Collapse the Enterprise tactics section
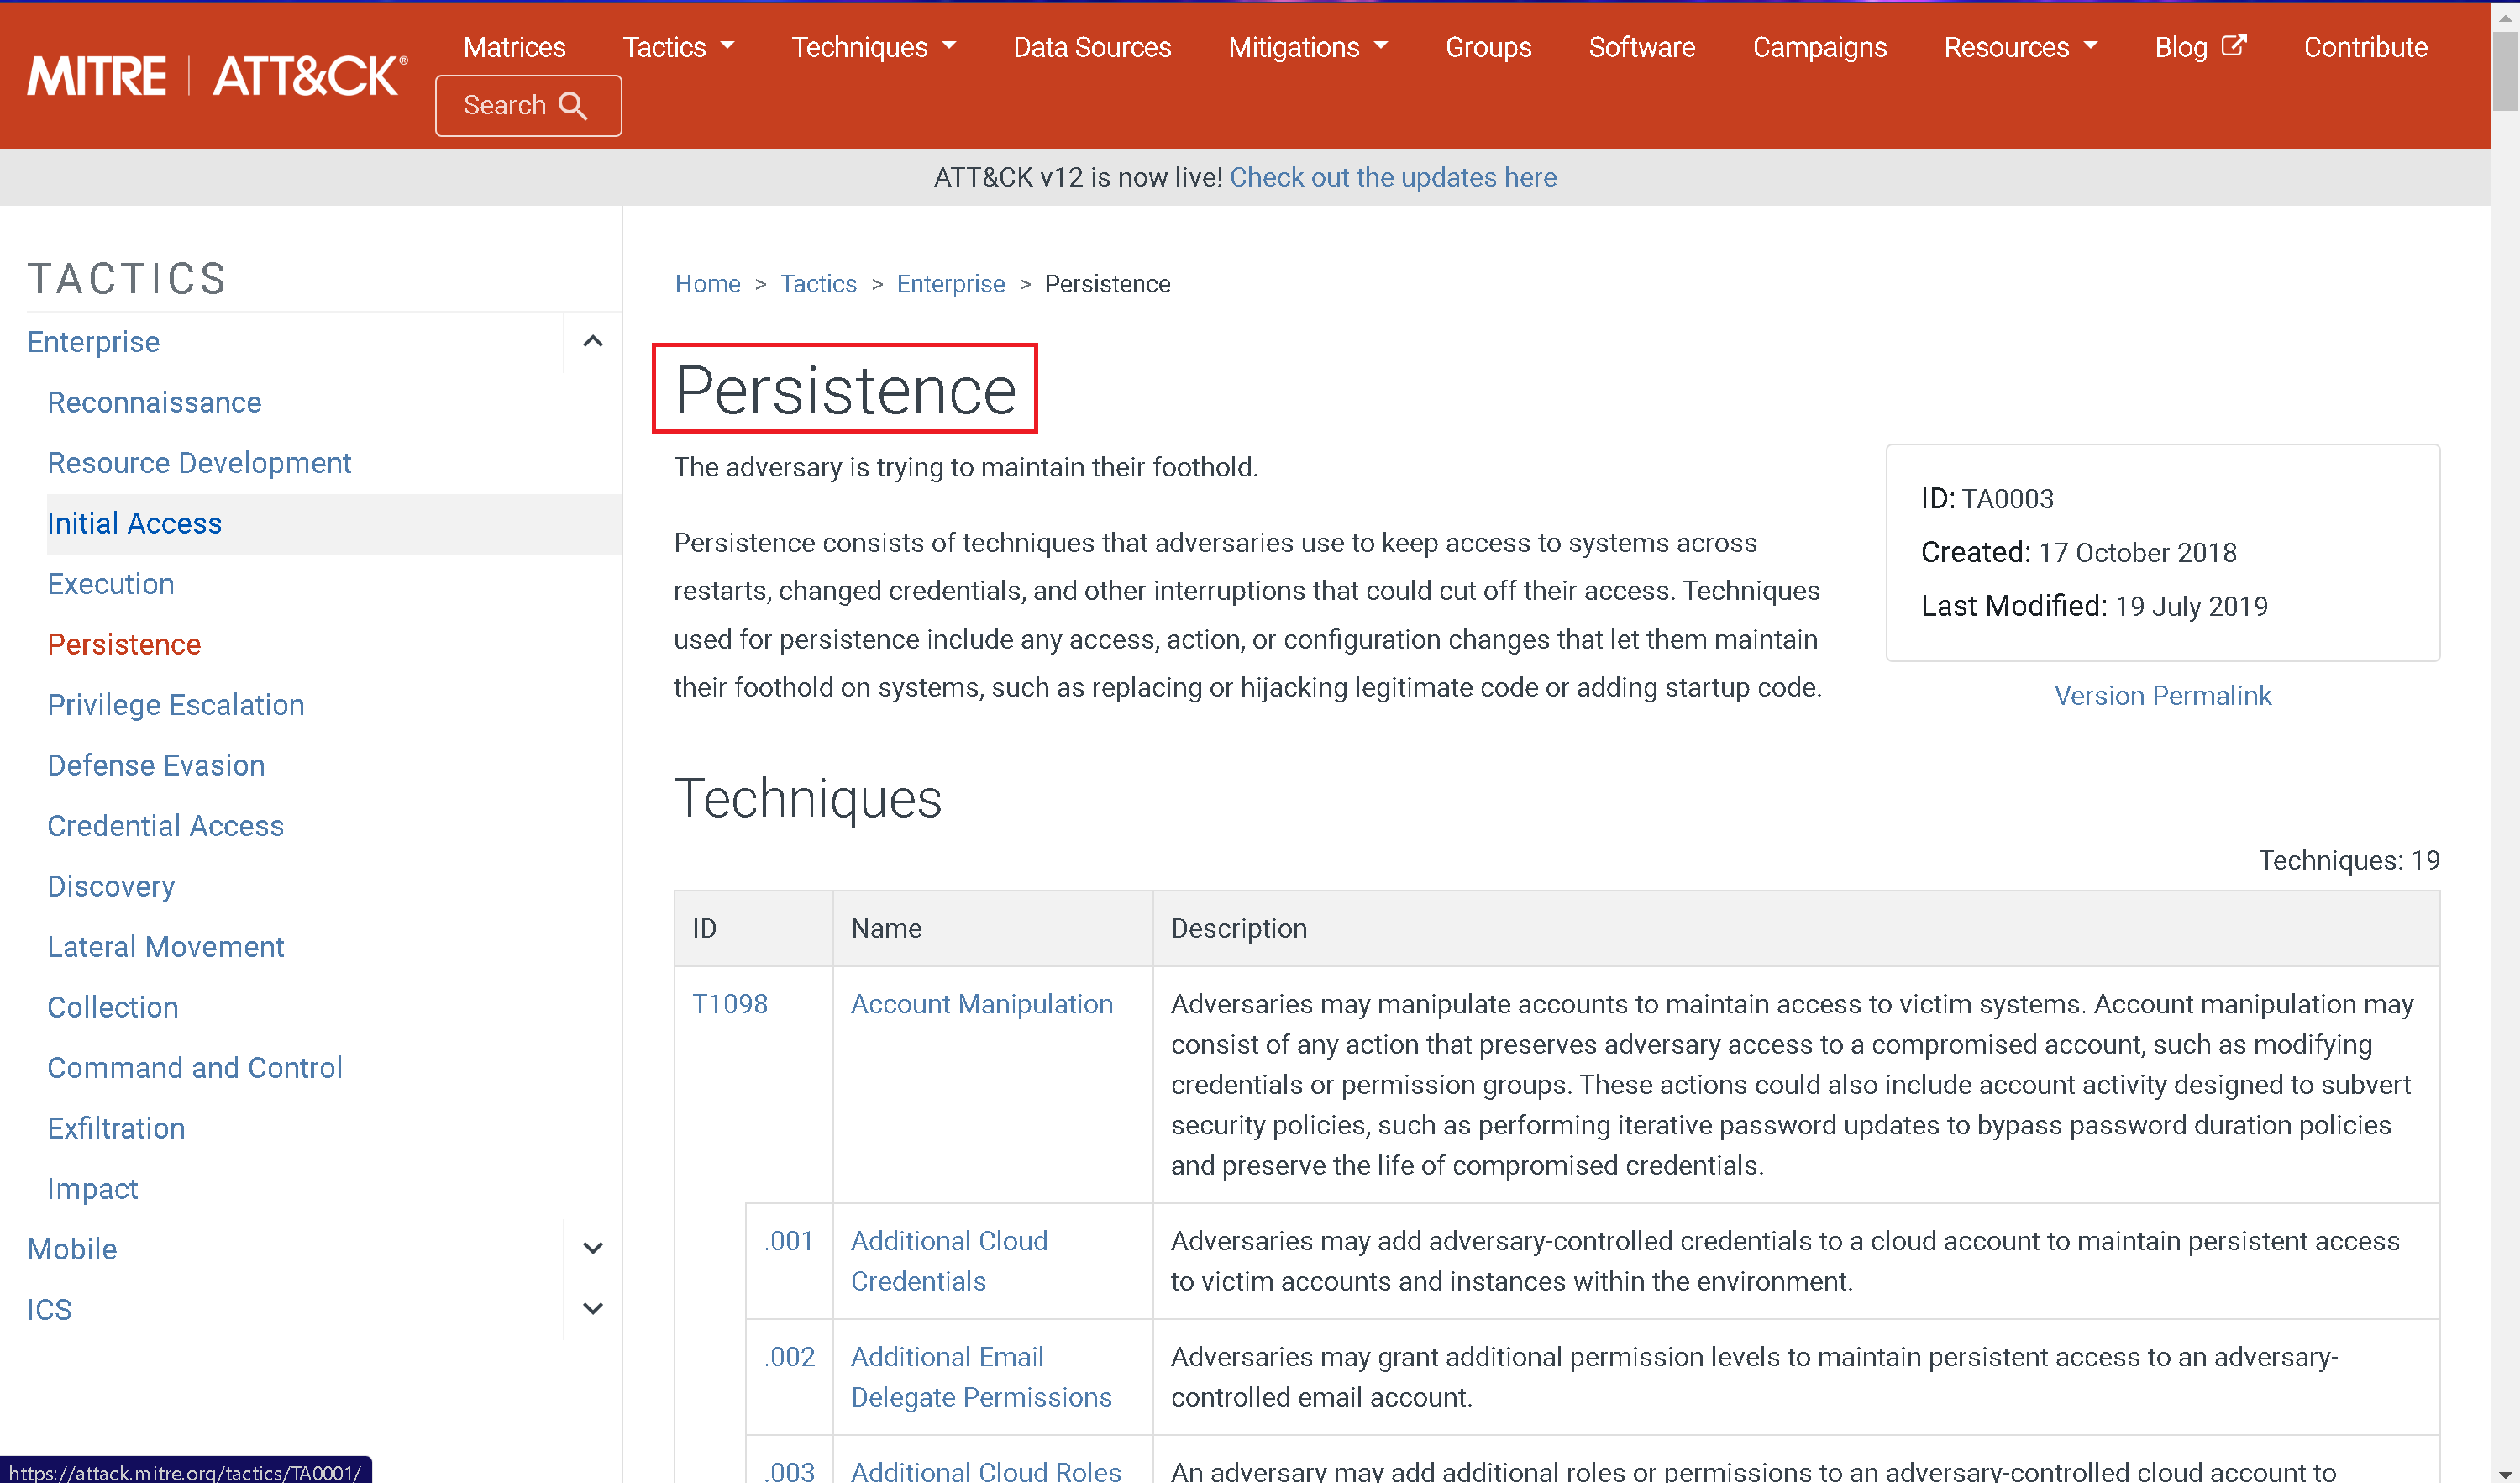Viewport: 2520px width, 1483px height. [592, 342]
